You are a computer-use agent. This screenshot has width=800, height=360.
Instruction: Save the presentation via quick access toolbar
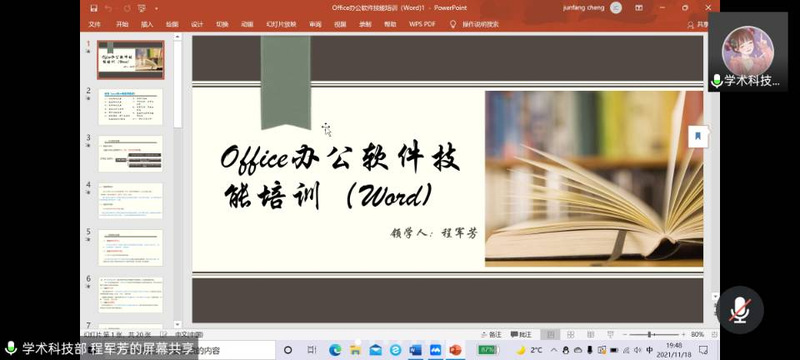click(93, 8)
